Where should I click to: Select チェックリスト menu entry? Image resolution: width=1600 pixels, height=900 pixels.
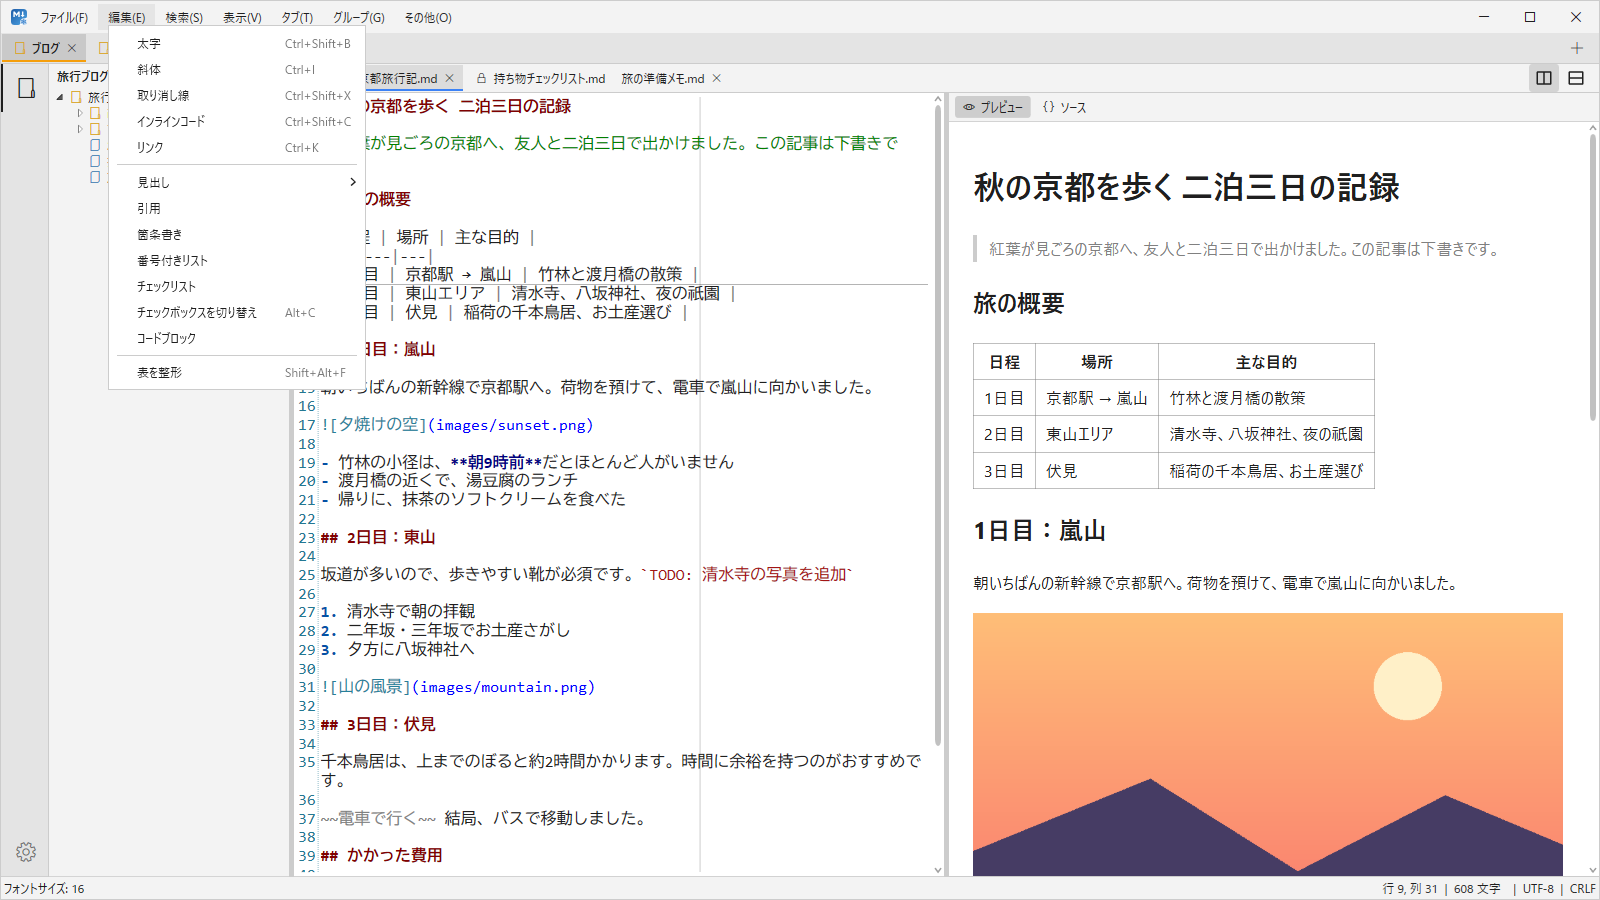point(236,286)
